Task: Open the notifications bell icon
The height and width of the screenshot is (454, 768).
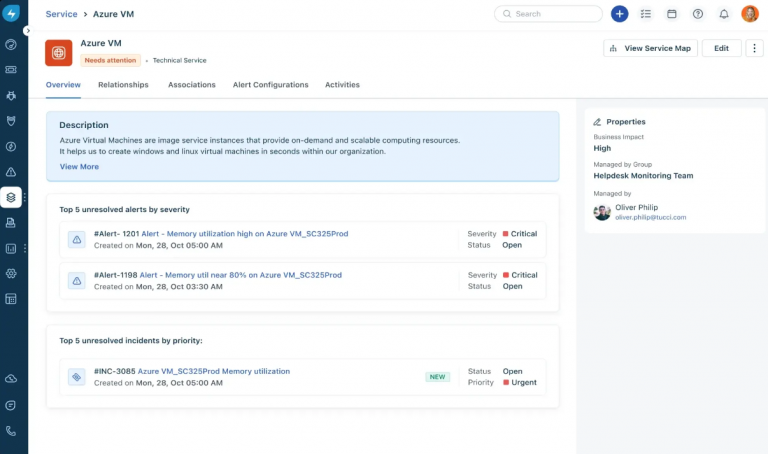Action: tap(723, 14)
